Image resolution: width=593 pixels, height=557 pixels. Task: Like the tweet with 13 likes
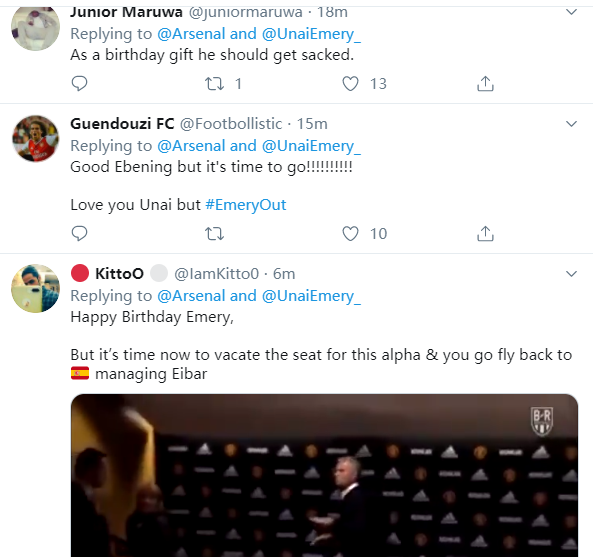pyautogui.click(x=350, y=83)
